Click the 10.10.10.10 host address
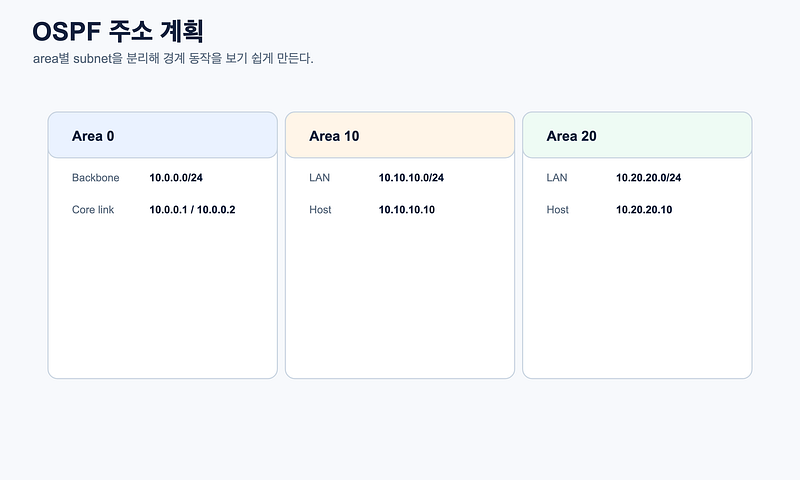800x480 pixels. [x=407, y=210]
